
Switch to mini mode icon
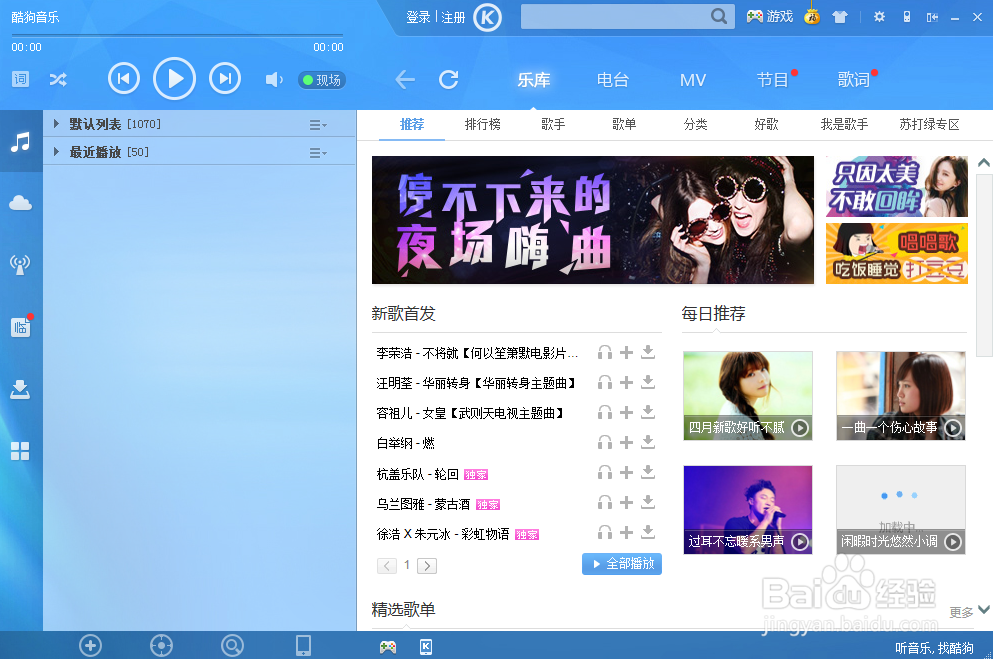pyautogui.click(x=932, y=17)
